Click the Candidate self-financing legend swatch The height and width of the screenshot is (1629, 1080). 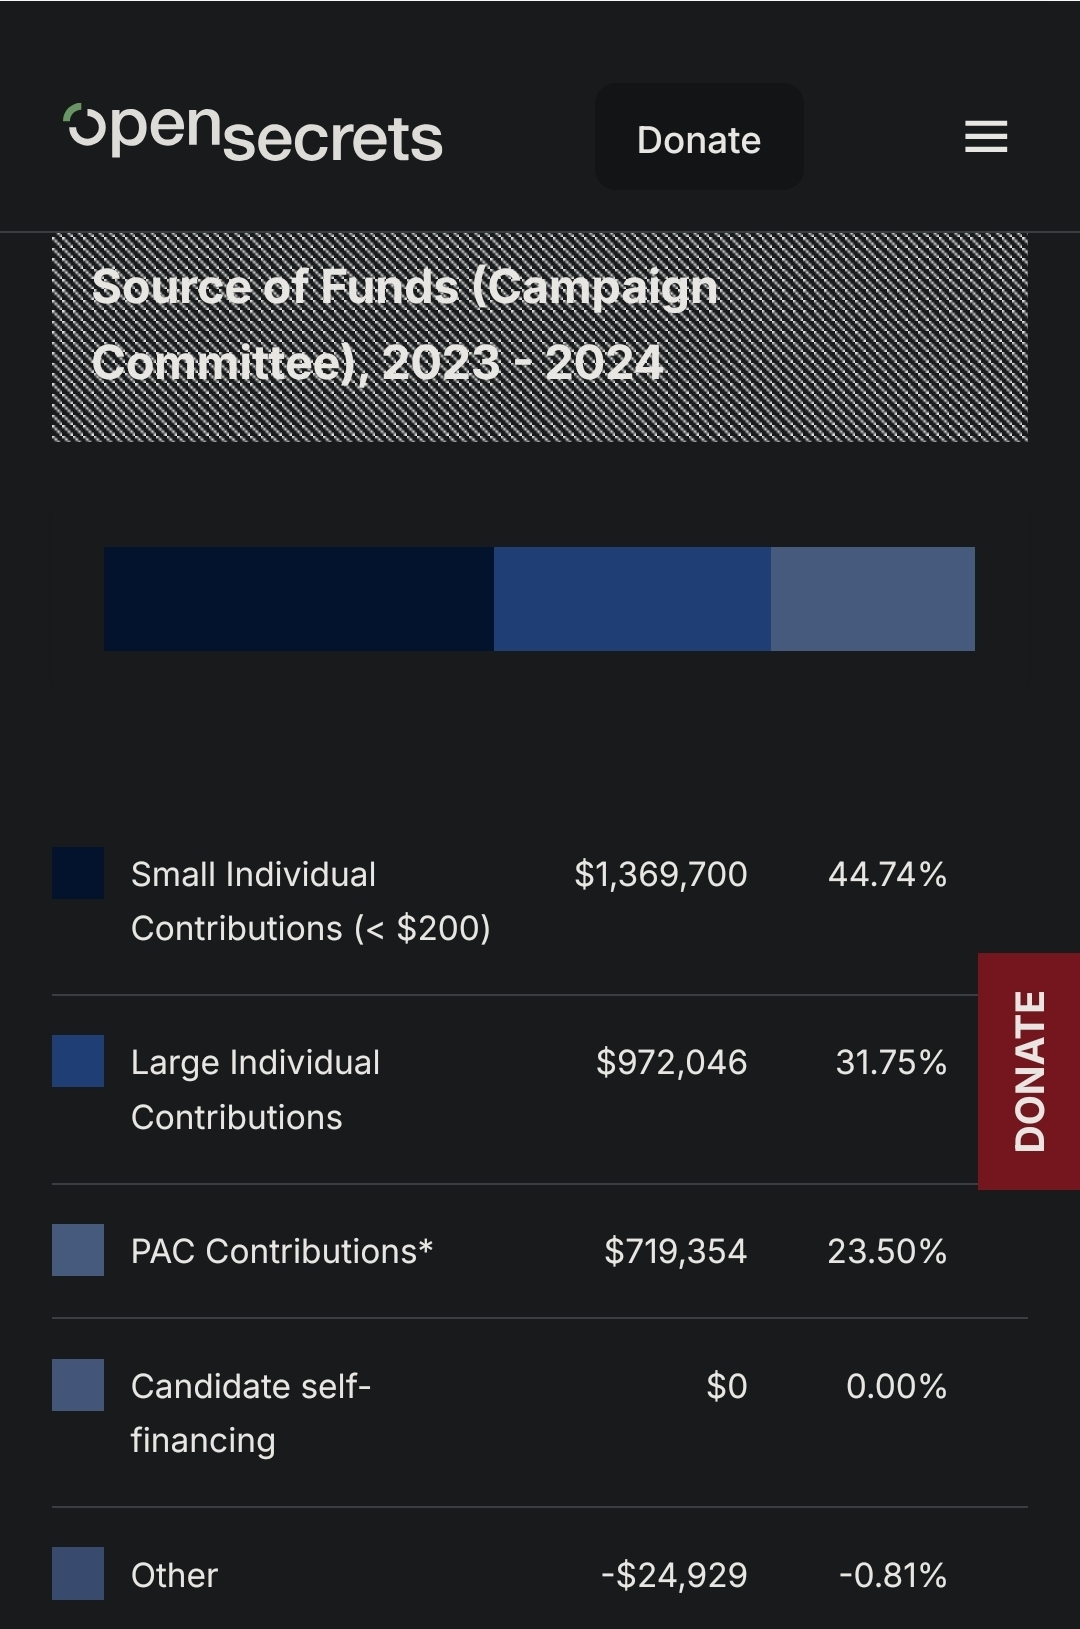[78, 1385]
